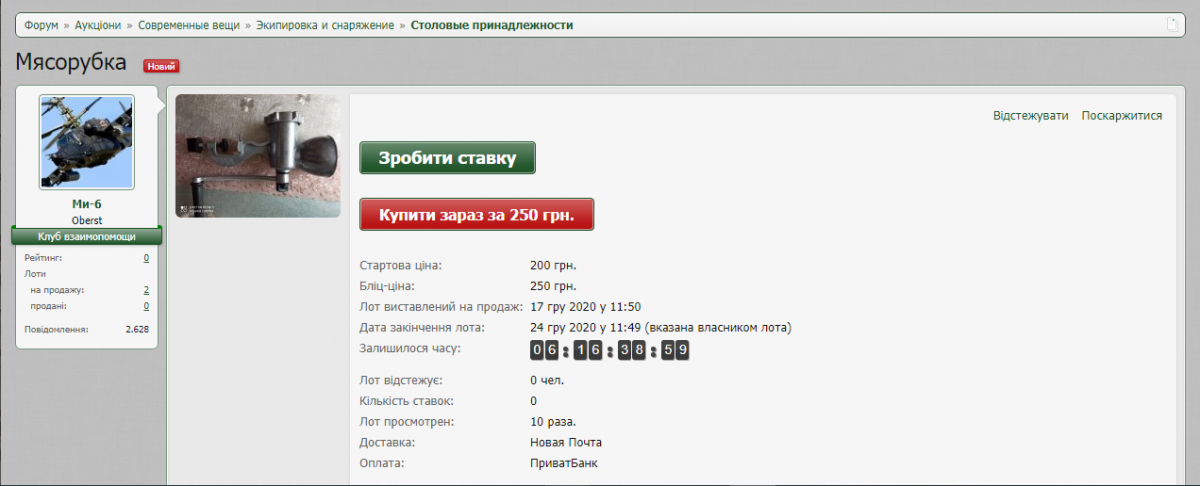1200x486 pixels.
Task: Click the Залишилося часу label
Action: [411, 348]
